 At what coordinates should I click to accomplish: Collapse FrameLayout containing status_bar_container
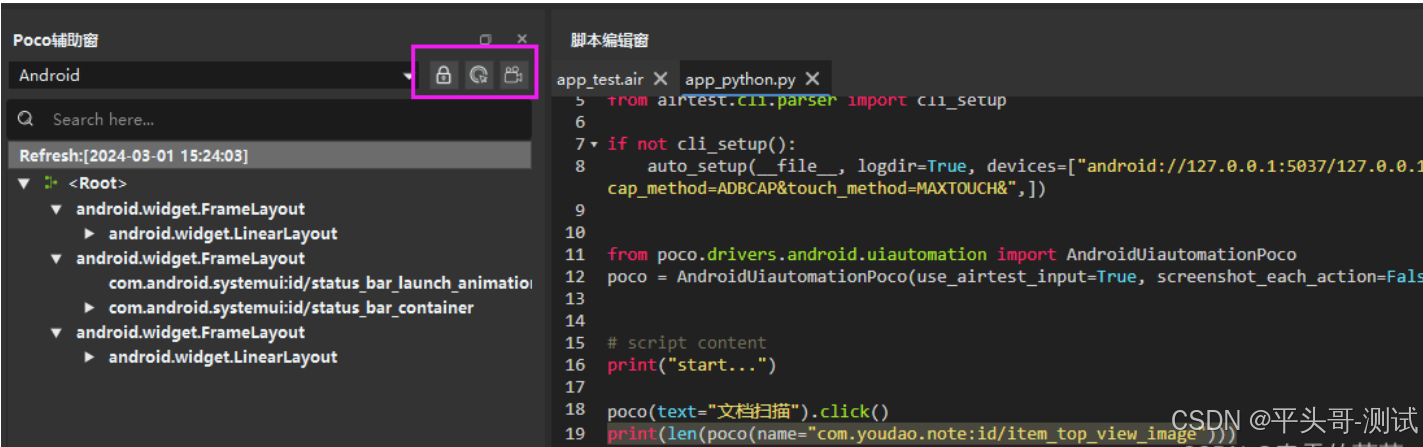(x=57, y=259)
